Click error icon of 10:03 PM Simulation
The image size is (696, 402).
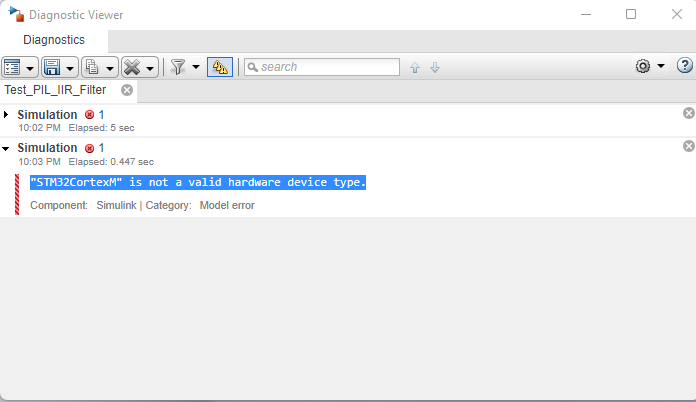(89, 148)
